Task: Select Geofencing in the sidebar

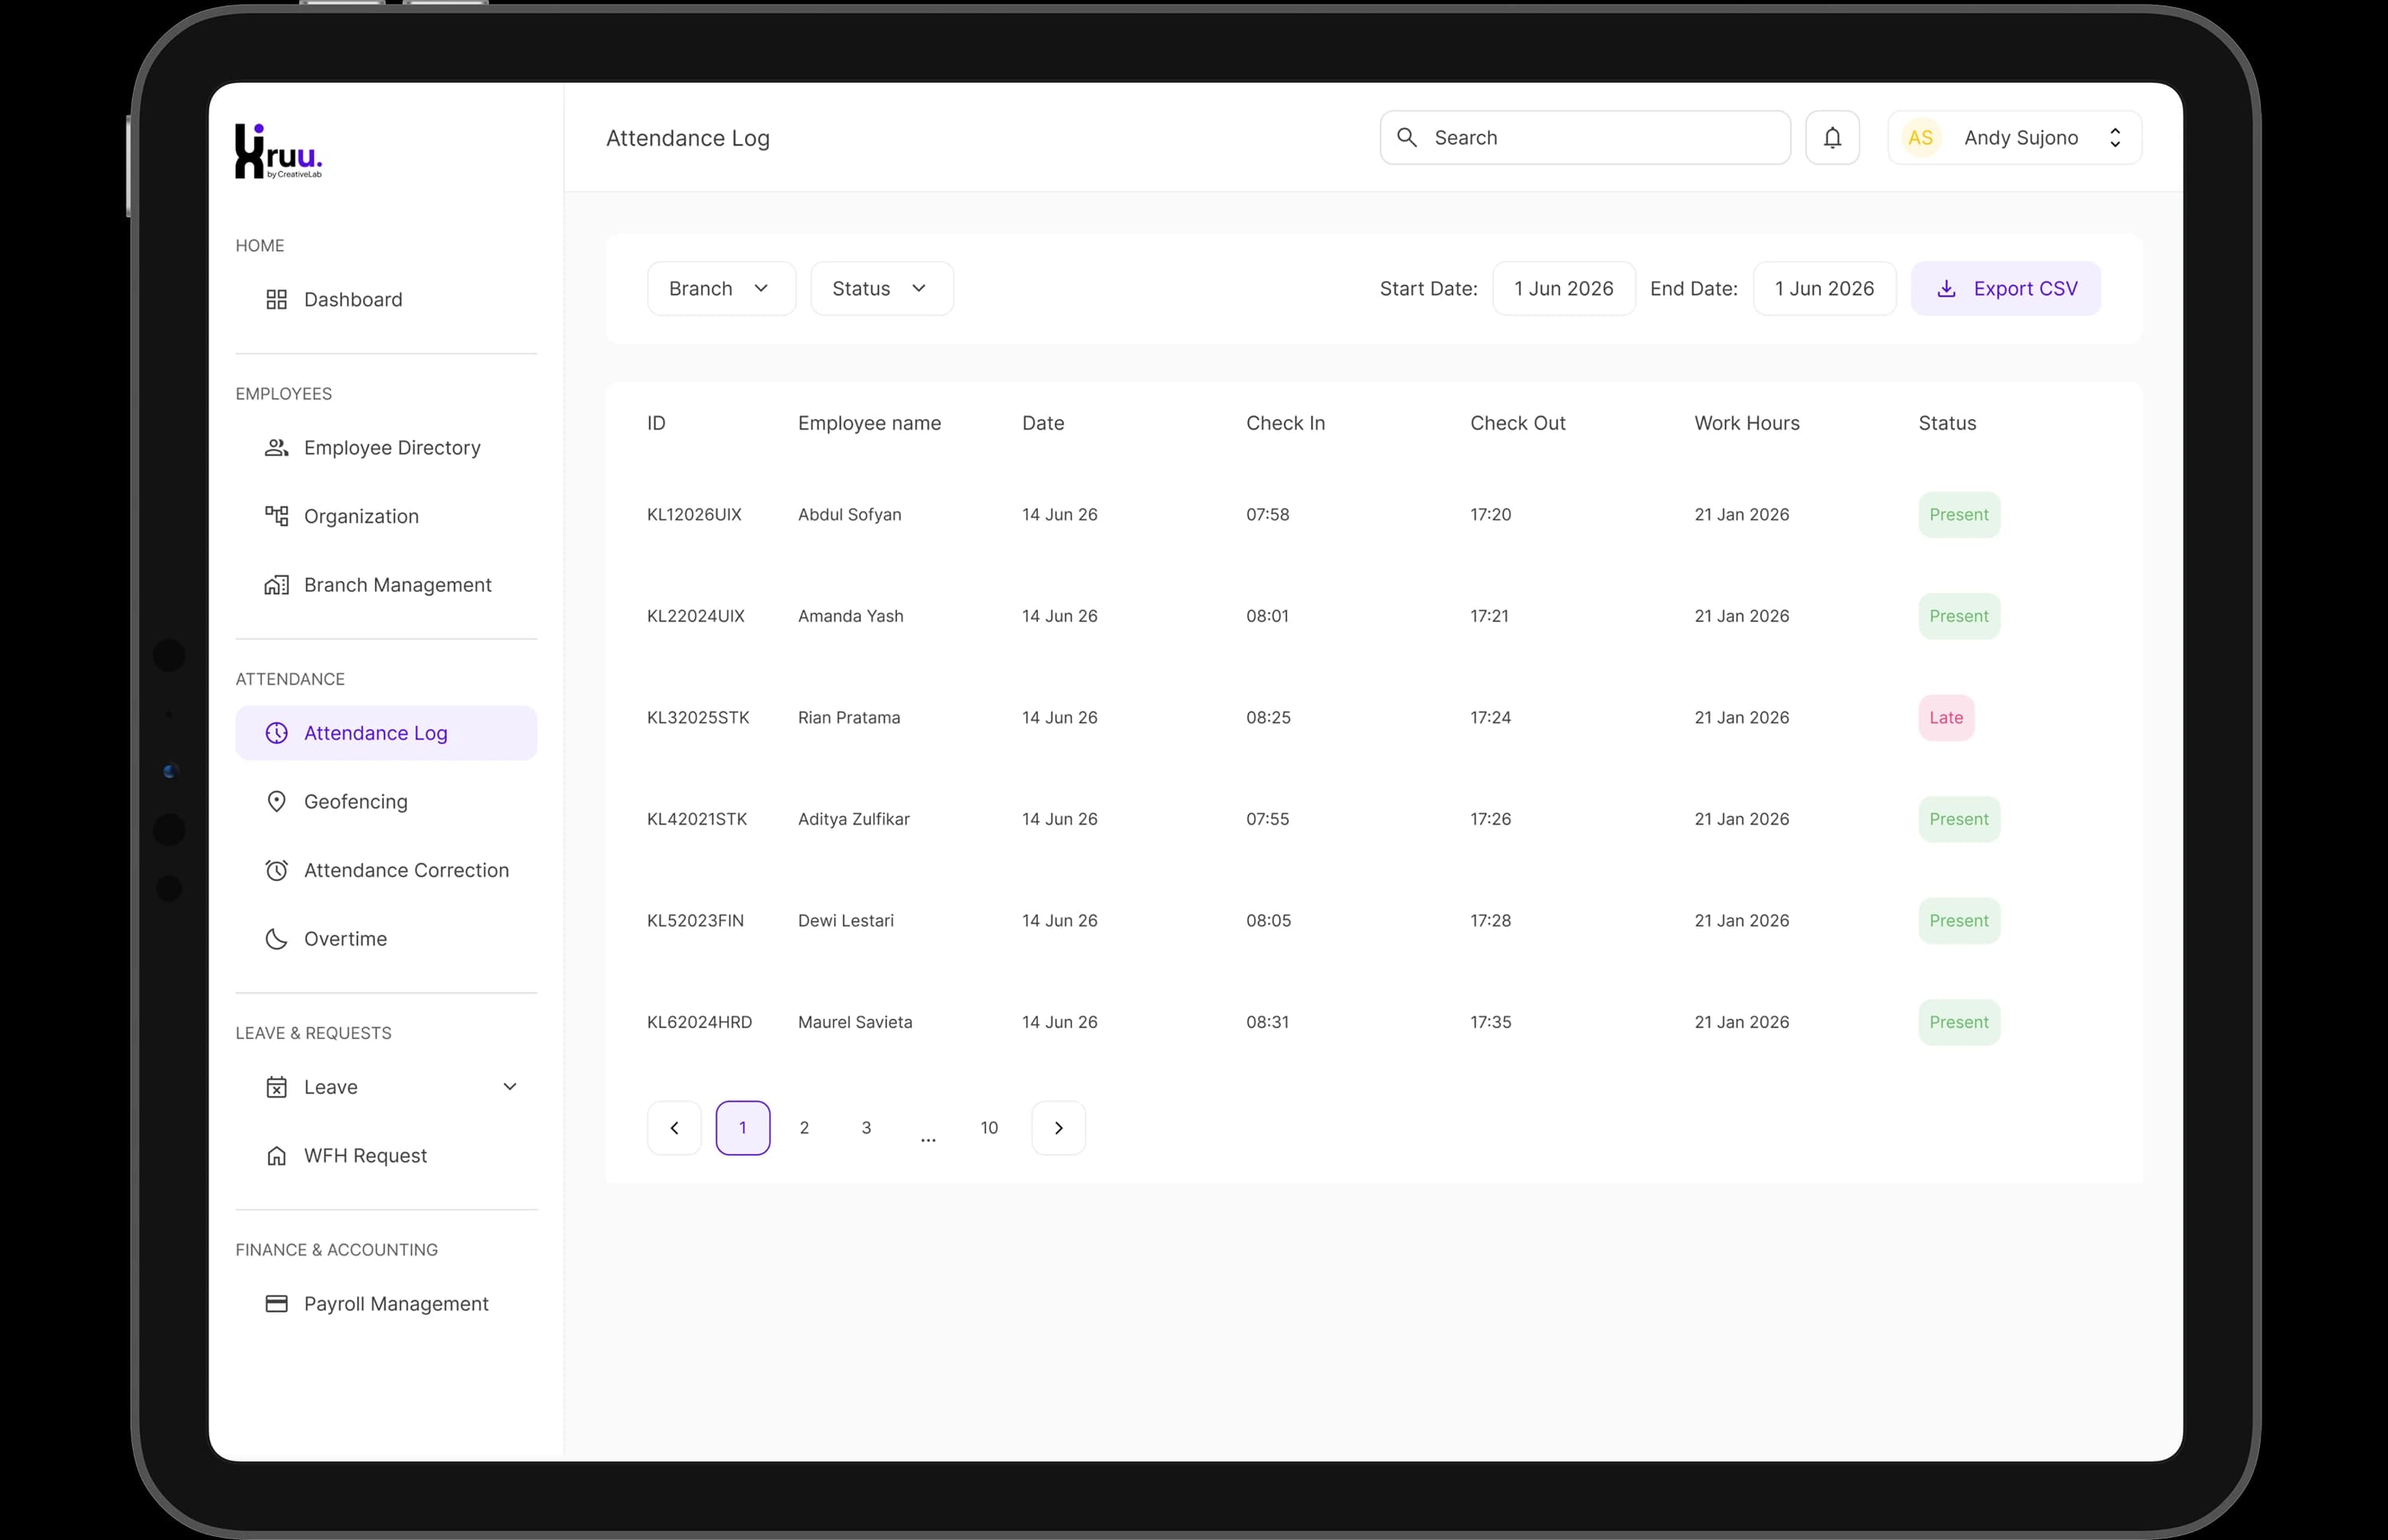Action: click(386, 802)
